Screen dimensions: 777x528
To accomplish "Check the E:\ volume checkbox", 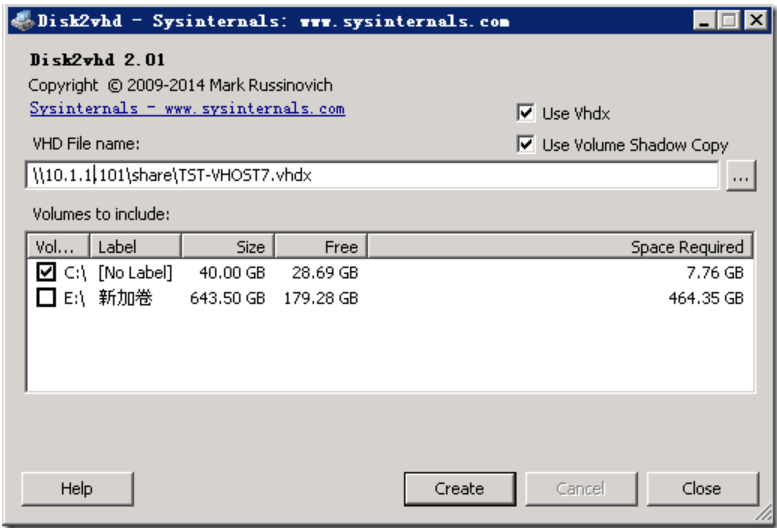I will tap(46, 298).
